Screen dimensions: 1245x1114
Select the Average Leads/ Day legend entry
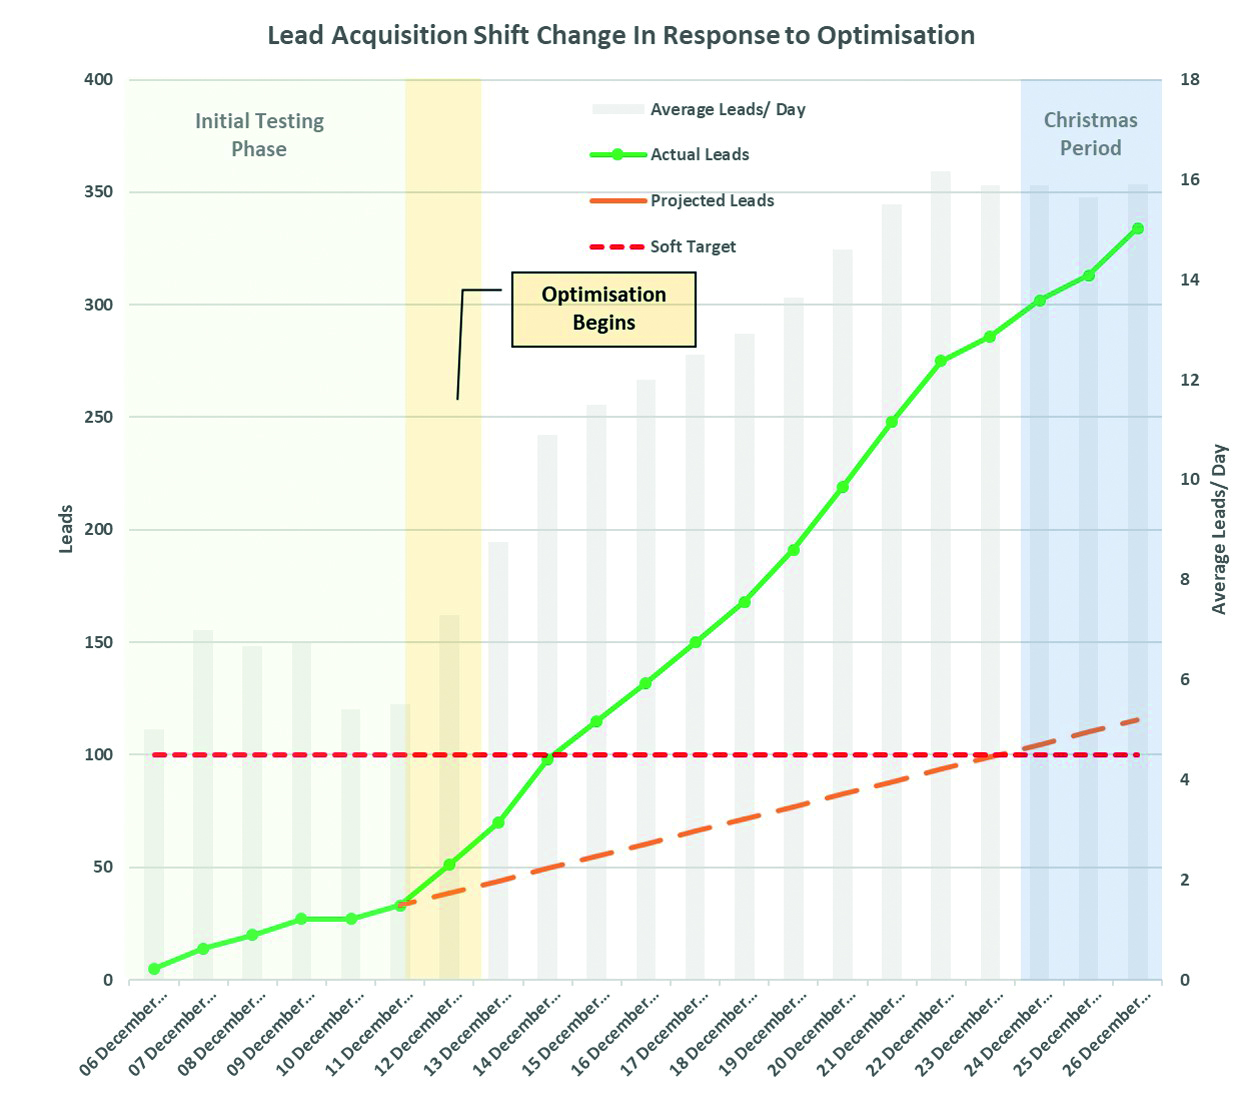(699, 109)
